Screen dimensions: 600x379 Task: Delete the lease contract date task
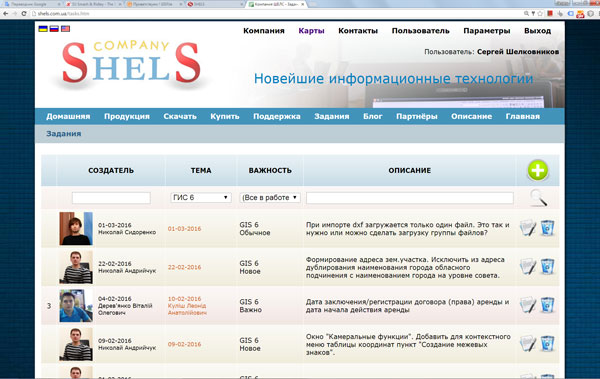548,305
